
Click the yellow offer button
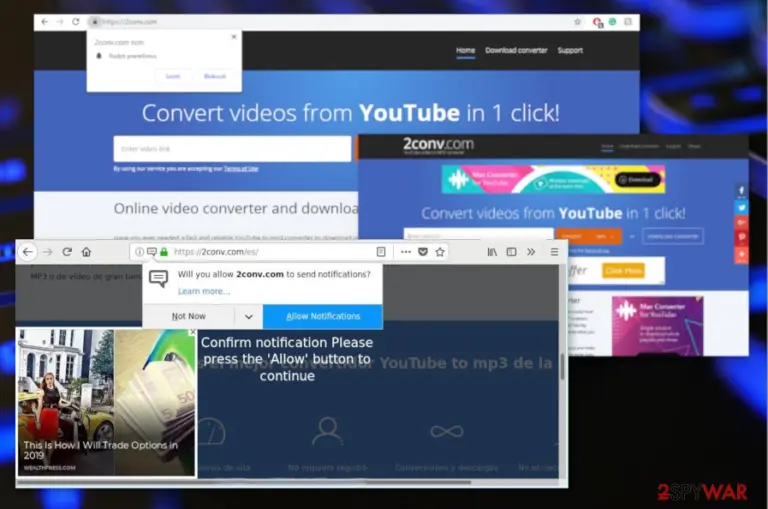[623, 270]
